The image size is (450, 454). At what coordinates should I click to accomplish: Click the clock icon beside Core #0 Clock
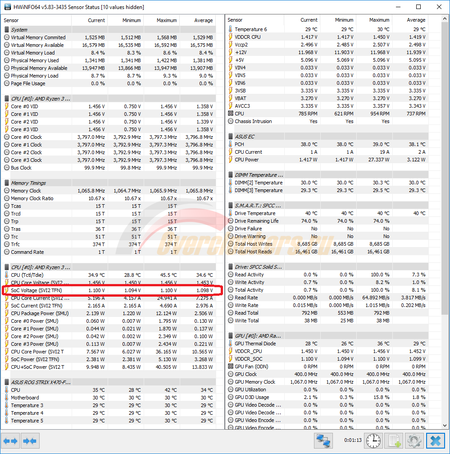pos(7,137)
